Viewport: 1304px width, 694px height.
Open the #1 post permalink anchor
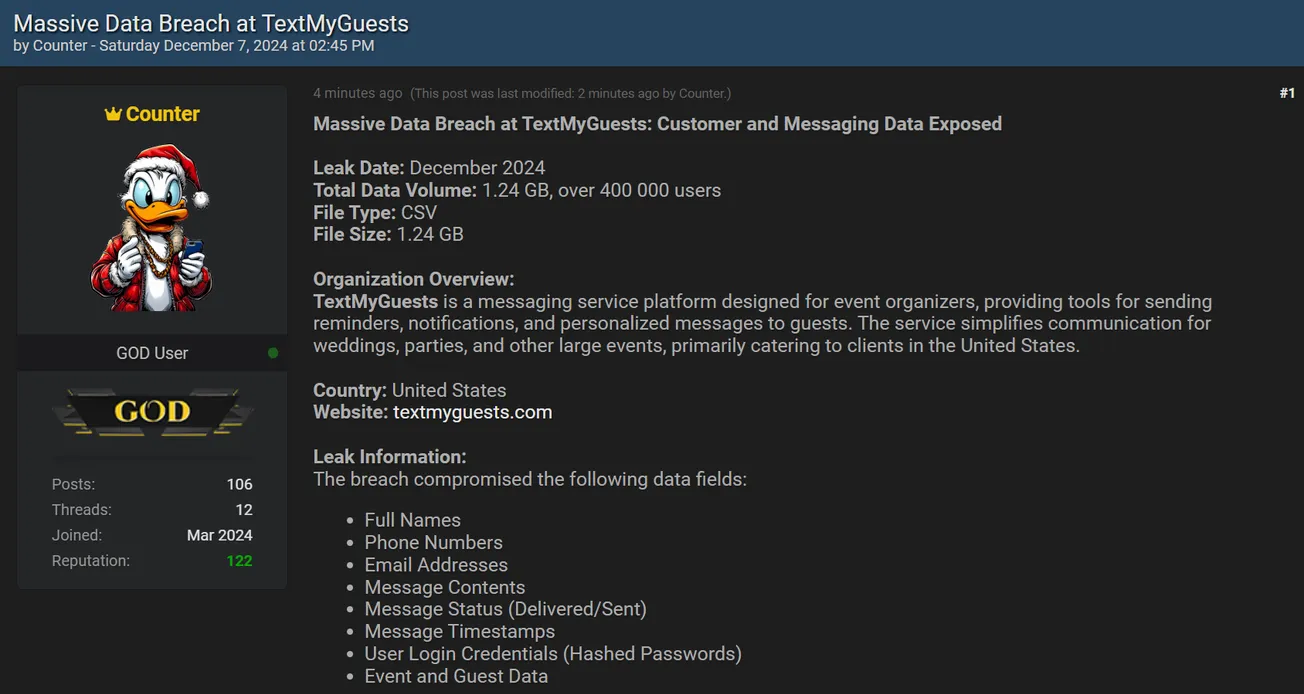(x=1286, y=92)
